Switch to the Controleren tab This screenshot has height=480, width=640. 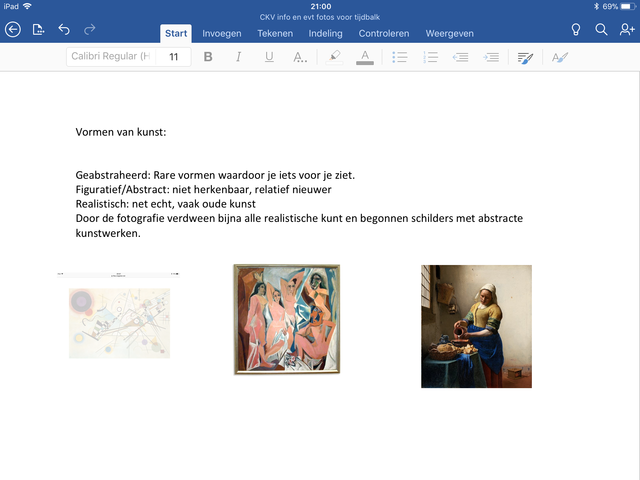coord(384,33)
